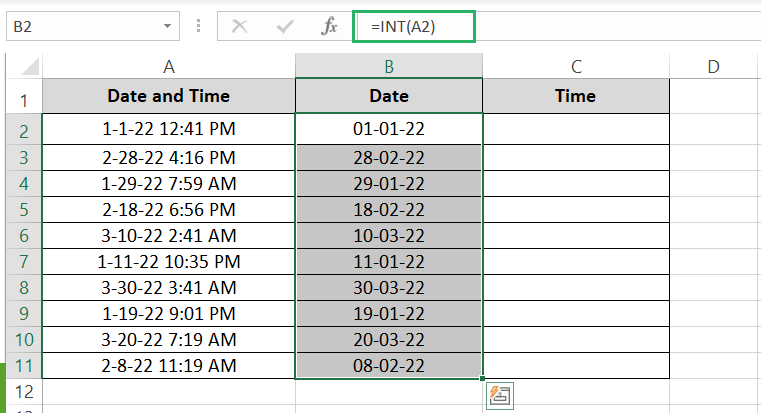Click the cell with 2-8-22 11:19 AM
Viewport: 761px width, 413px height.
click(x=169, y=366)
